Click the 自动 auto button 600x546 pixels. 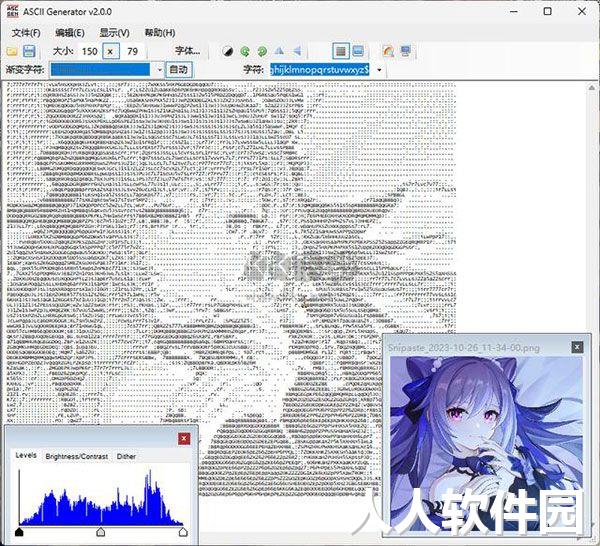(x=179, y=70)
